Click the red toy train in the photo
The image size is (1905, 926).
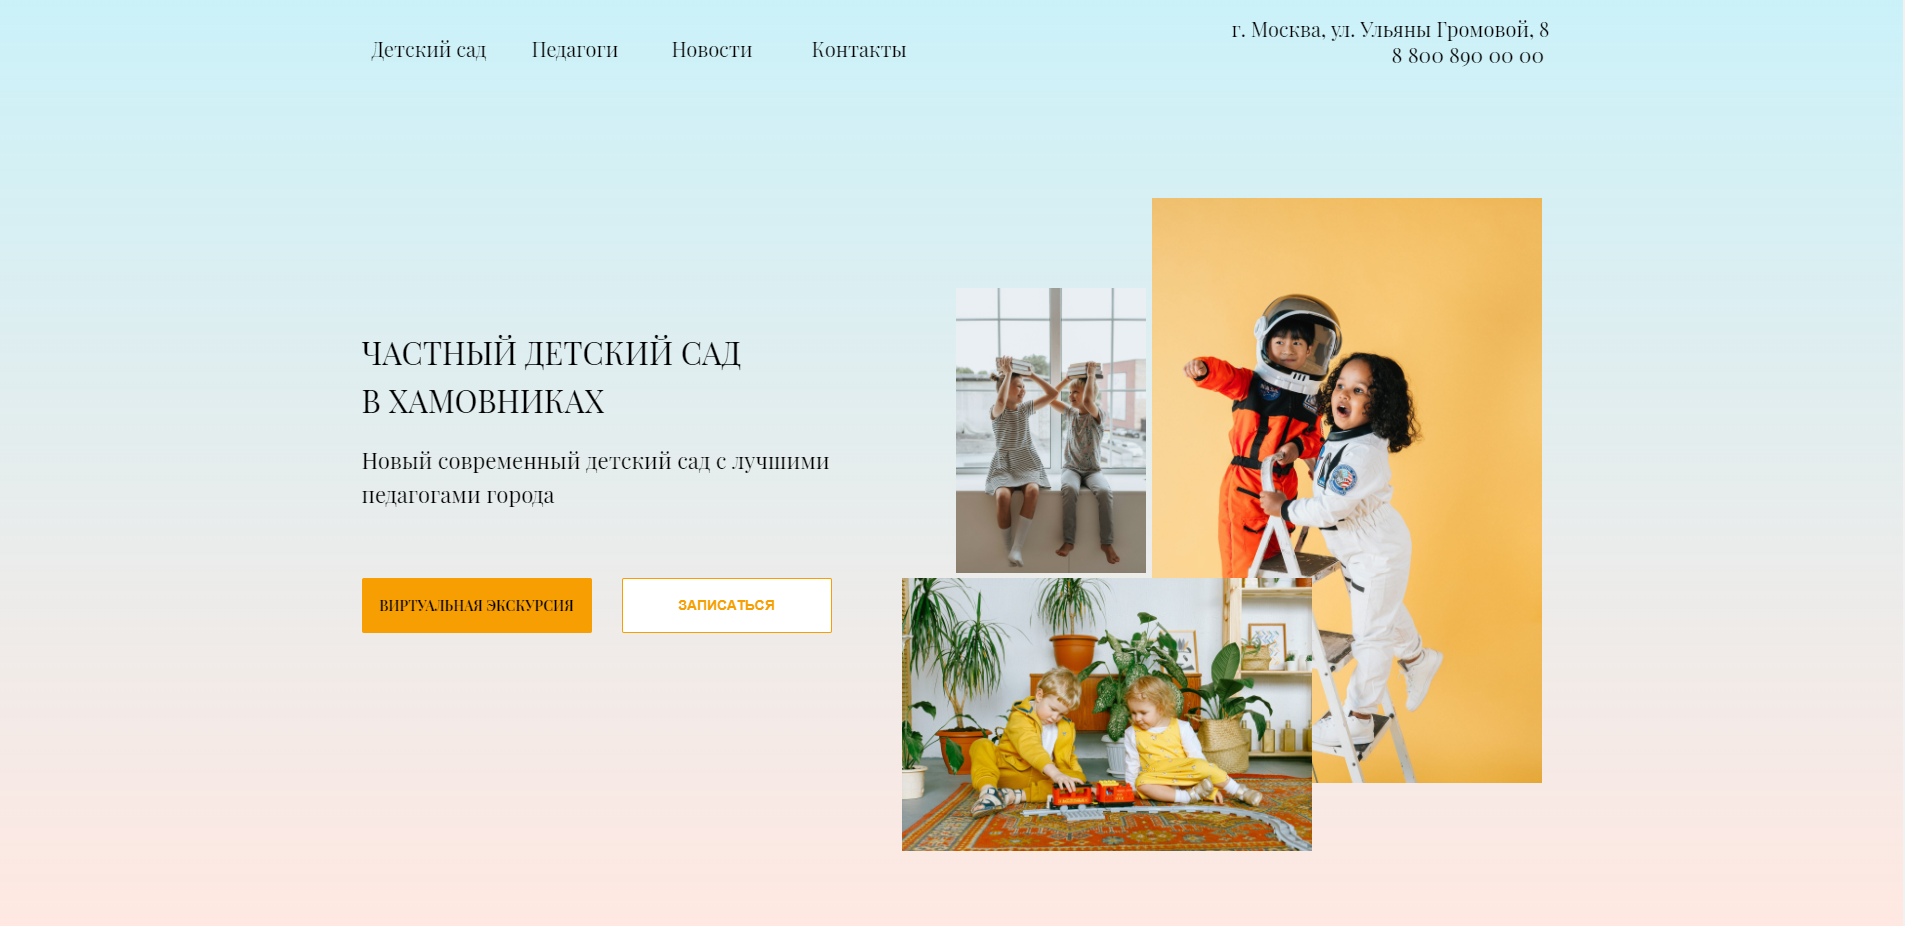1091,795
